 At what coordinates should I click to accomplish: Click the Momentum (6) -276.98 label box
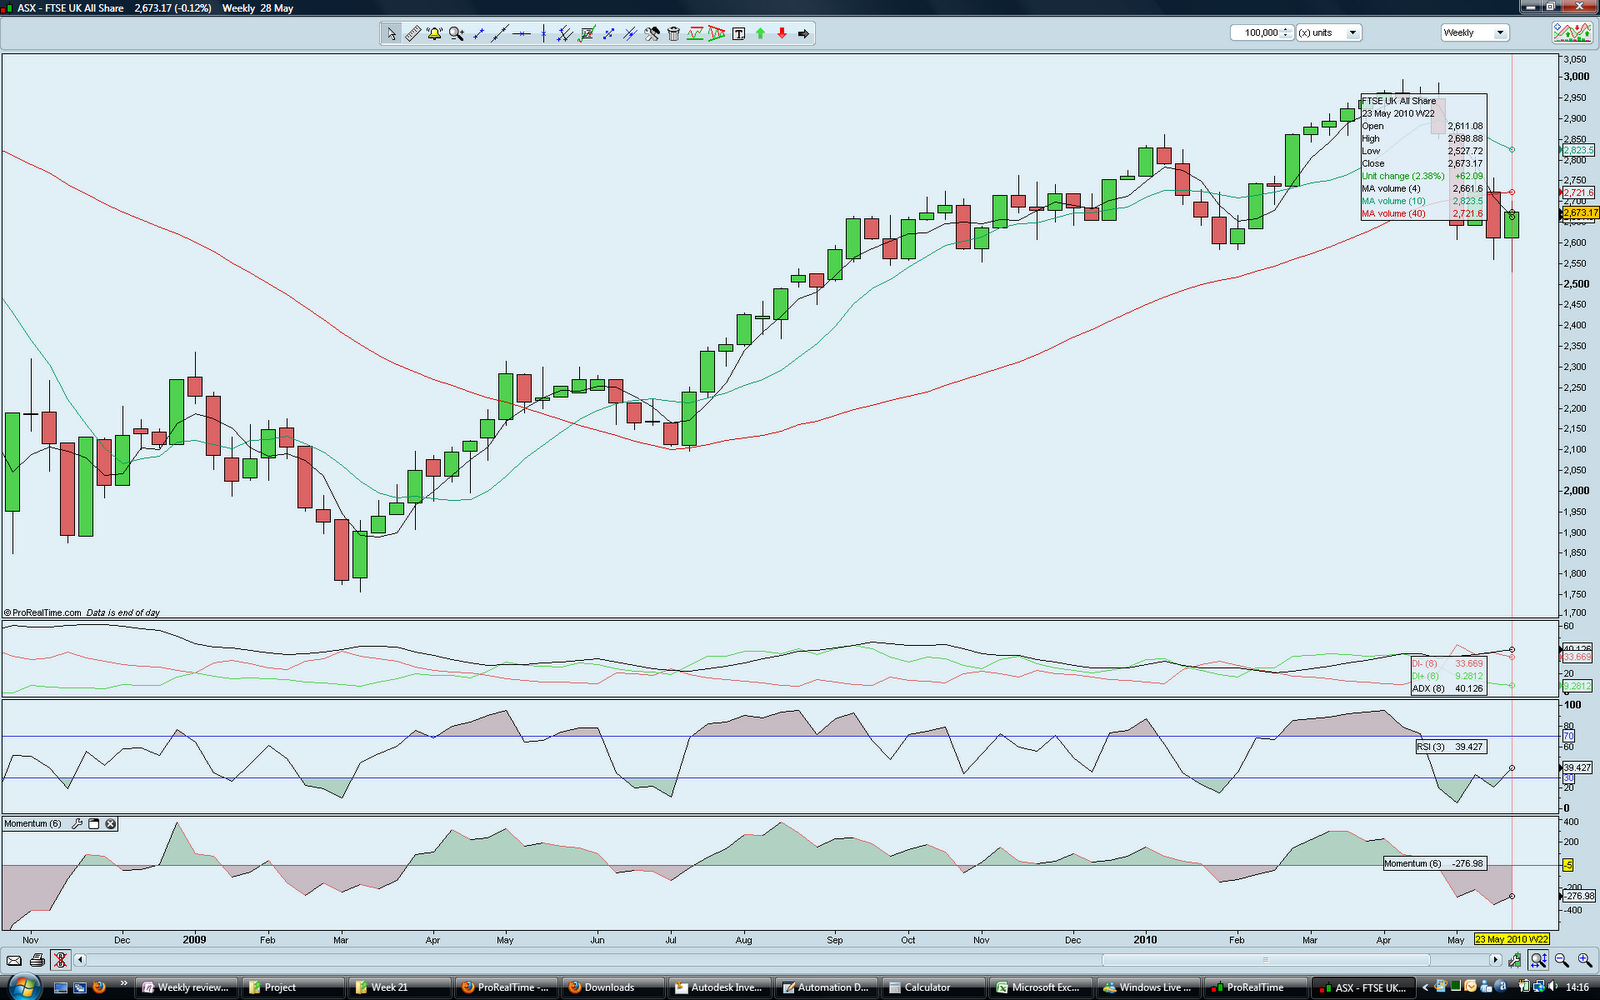1434,863
